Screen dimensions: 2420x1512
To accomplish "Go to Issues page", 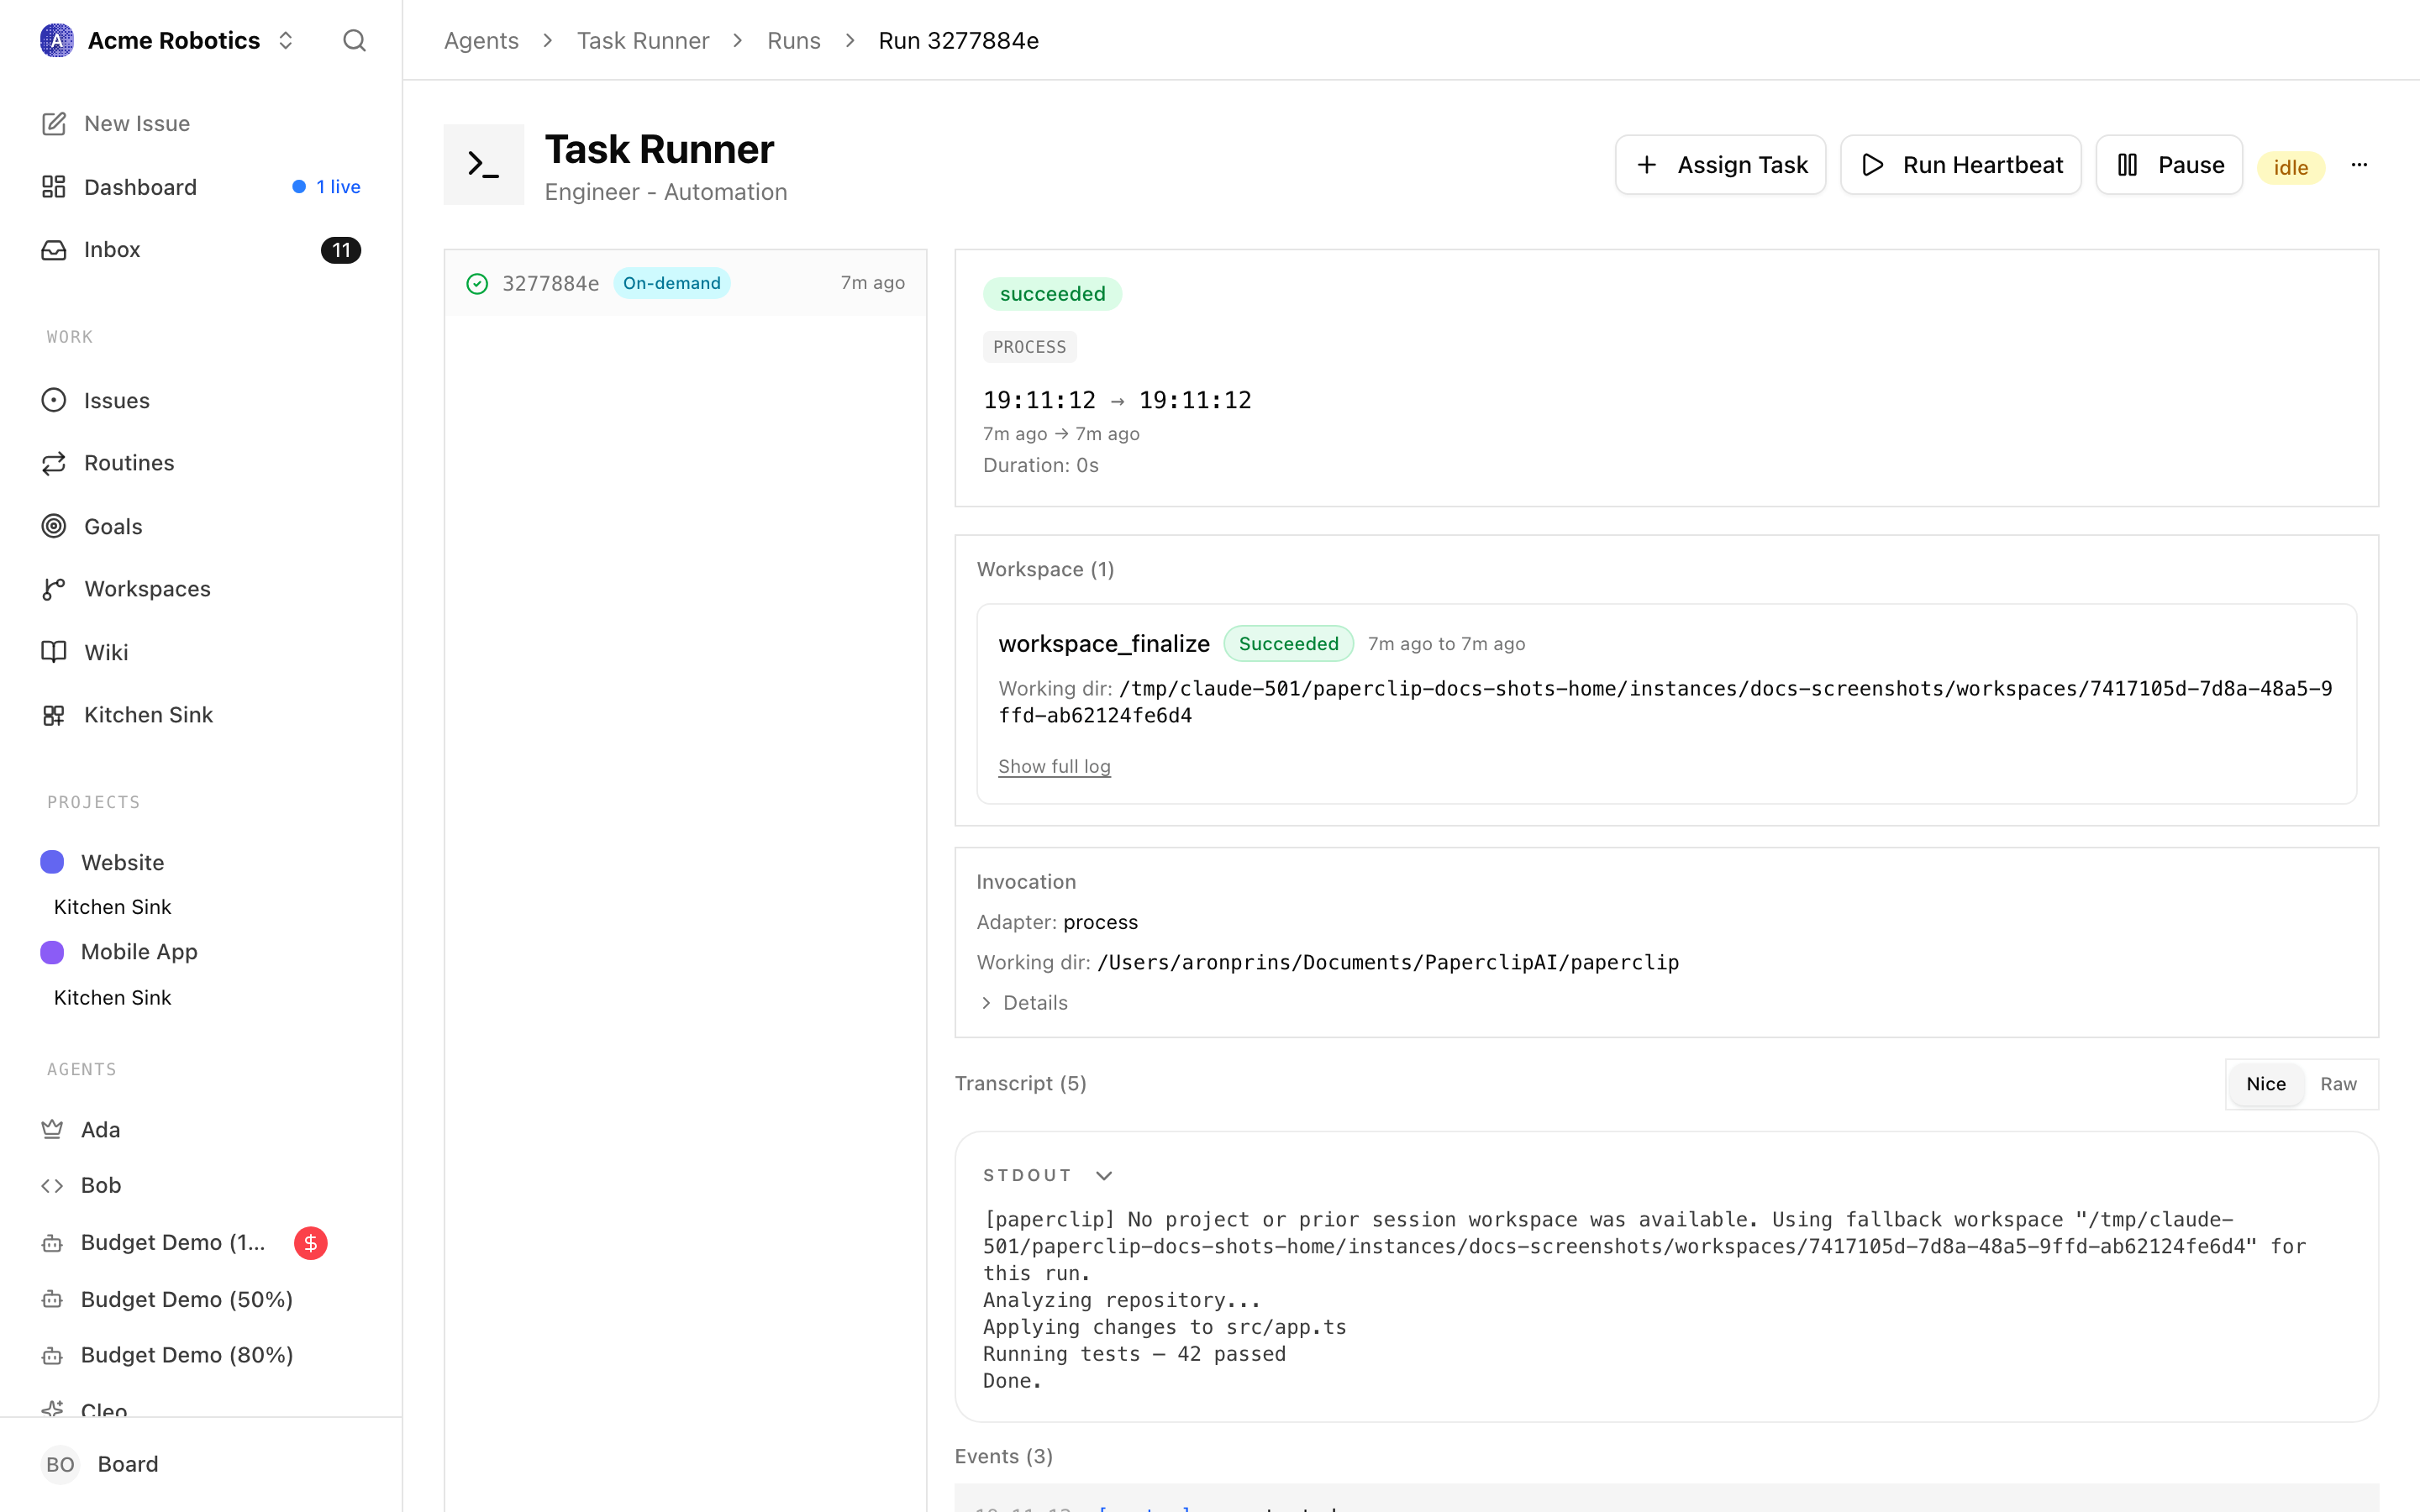I will (x=201, y=400).
